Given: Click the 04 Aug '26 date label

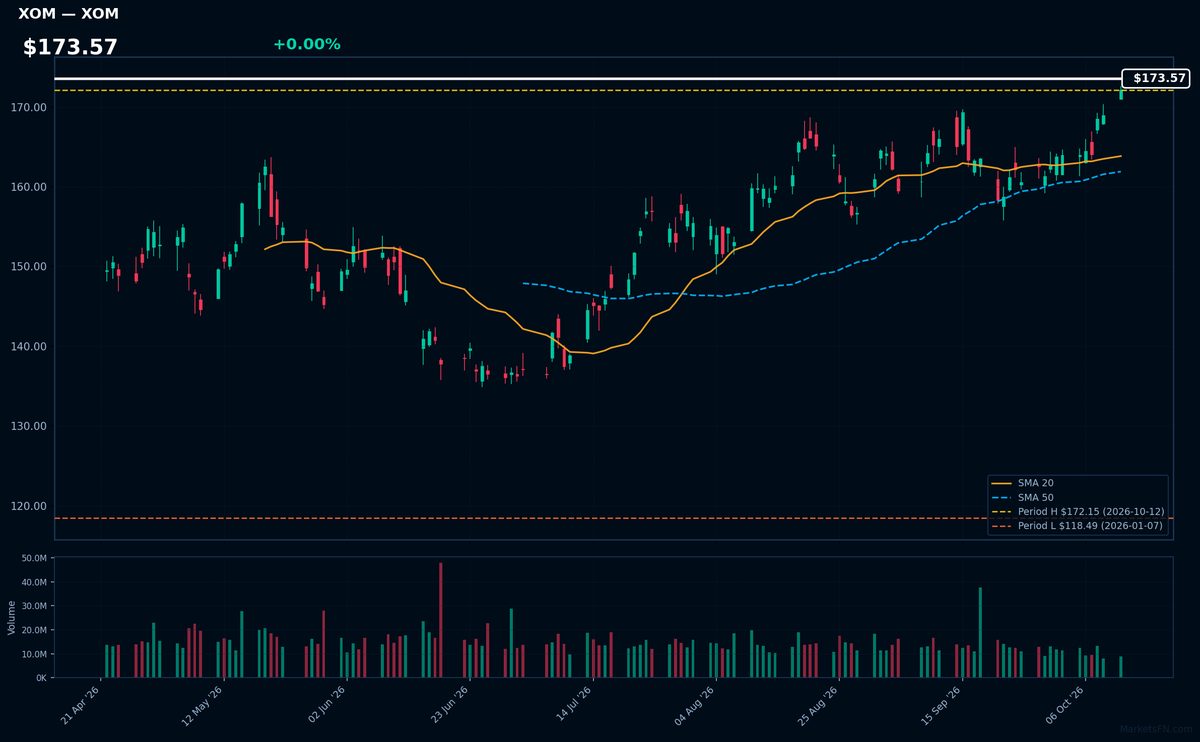Looking at the screenshot, I should (696, 705).
